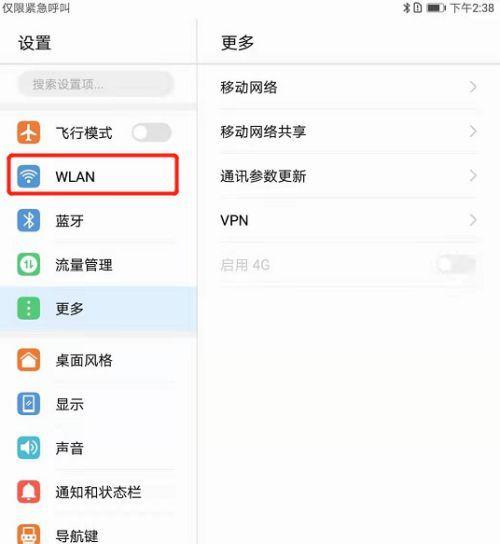Tap the WLAN label text
The image size is (500, 544).
point(75,177)
